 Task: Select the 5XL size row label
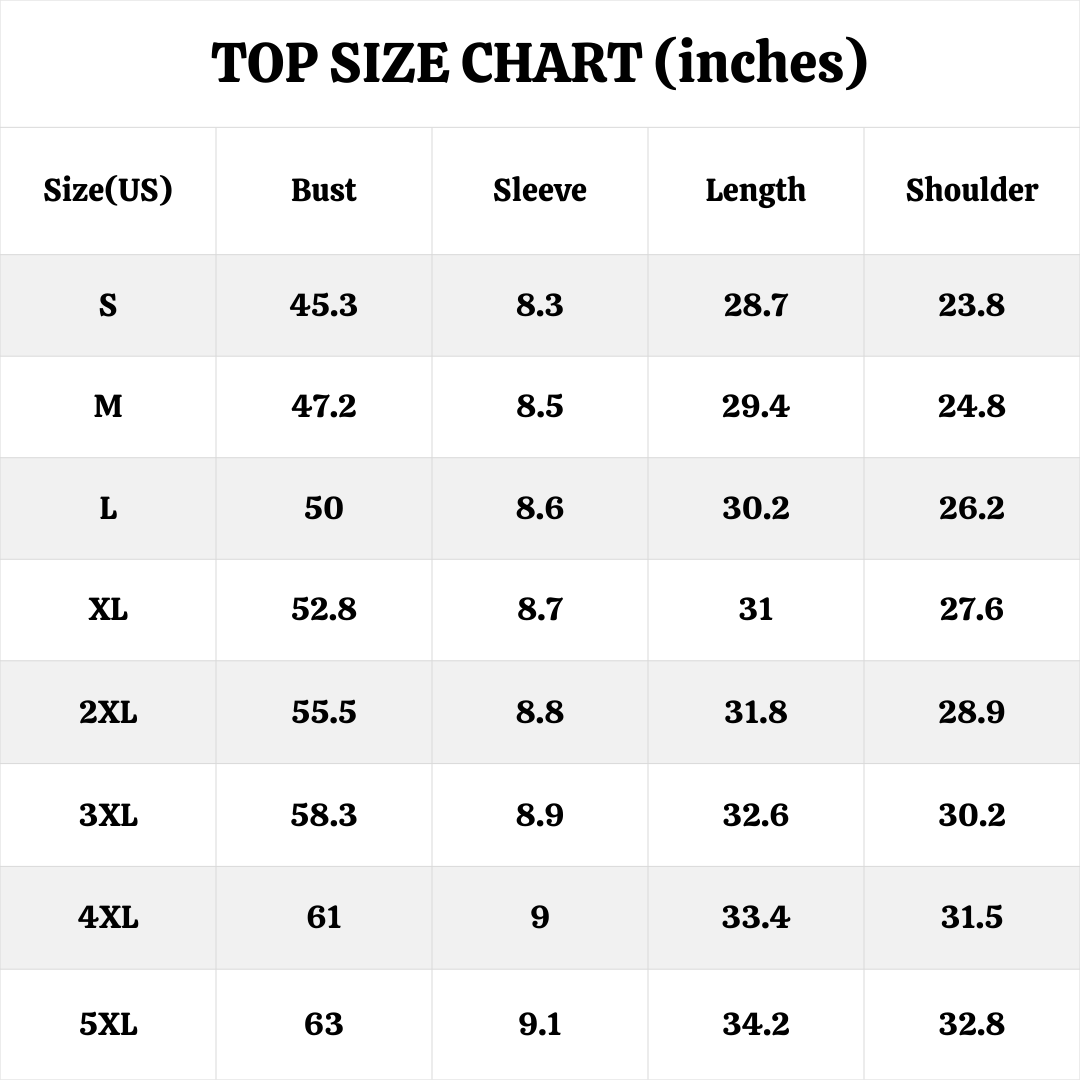click(108, 1024)
